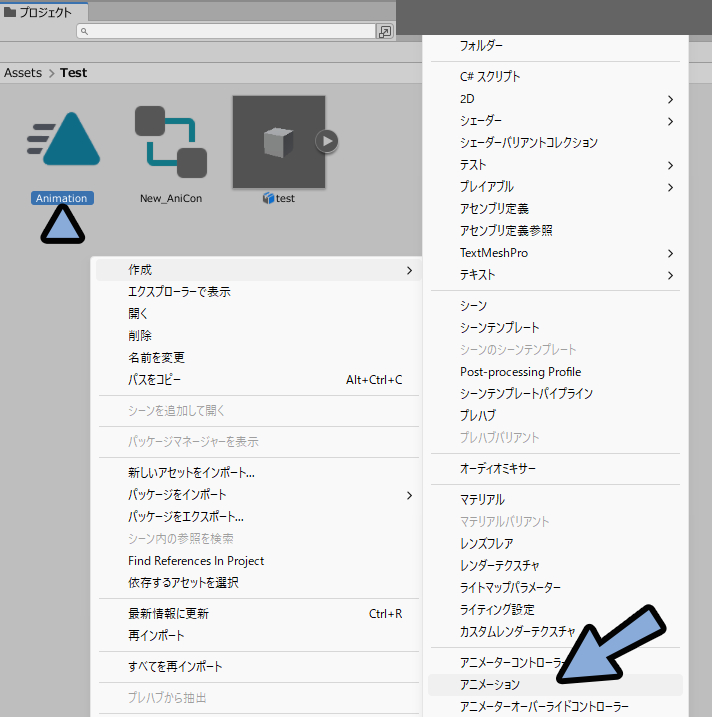Screen dimensions: 712x717
Task: Choose 依存するアセットを選択
Action: (x=259, y=583)
